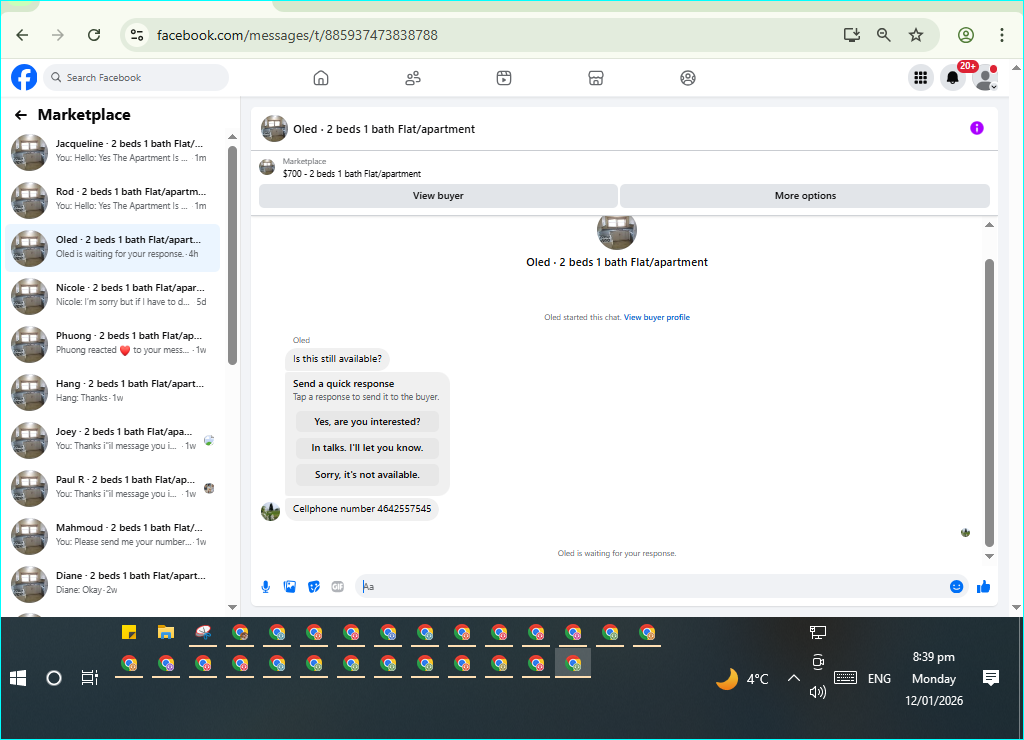This screenshot has width=1024, height=740.
Task: Click the browser address bar URL
Action: [297, 35]
